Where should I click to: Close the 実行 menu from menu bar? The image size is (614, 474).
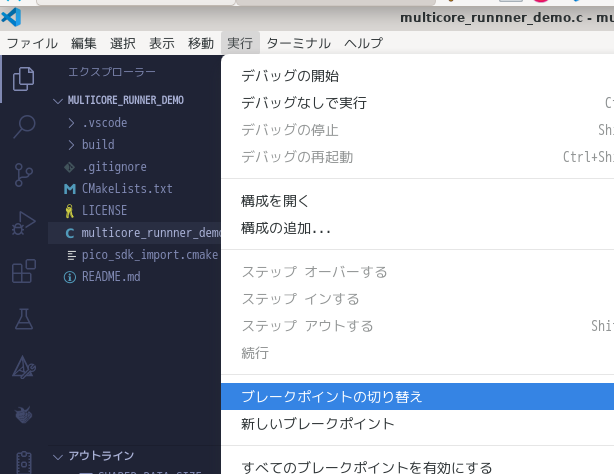pyautogui.click(x=240, y=43)
